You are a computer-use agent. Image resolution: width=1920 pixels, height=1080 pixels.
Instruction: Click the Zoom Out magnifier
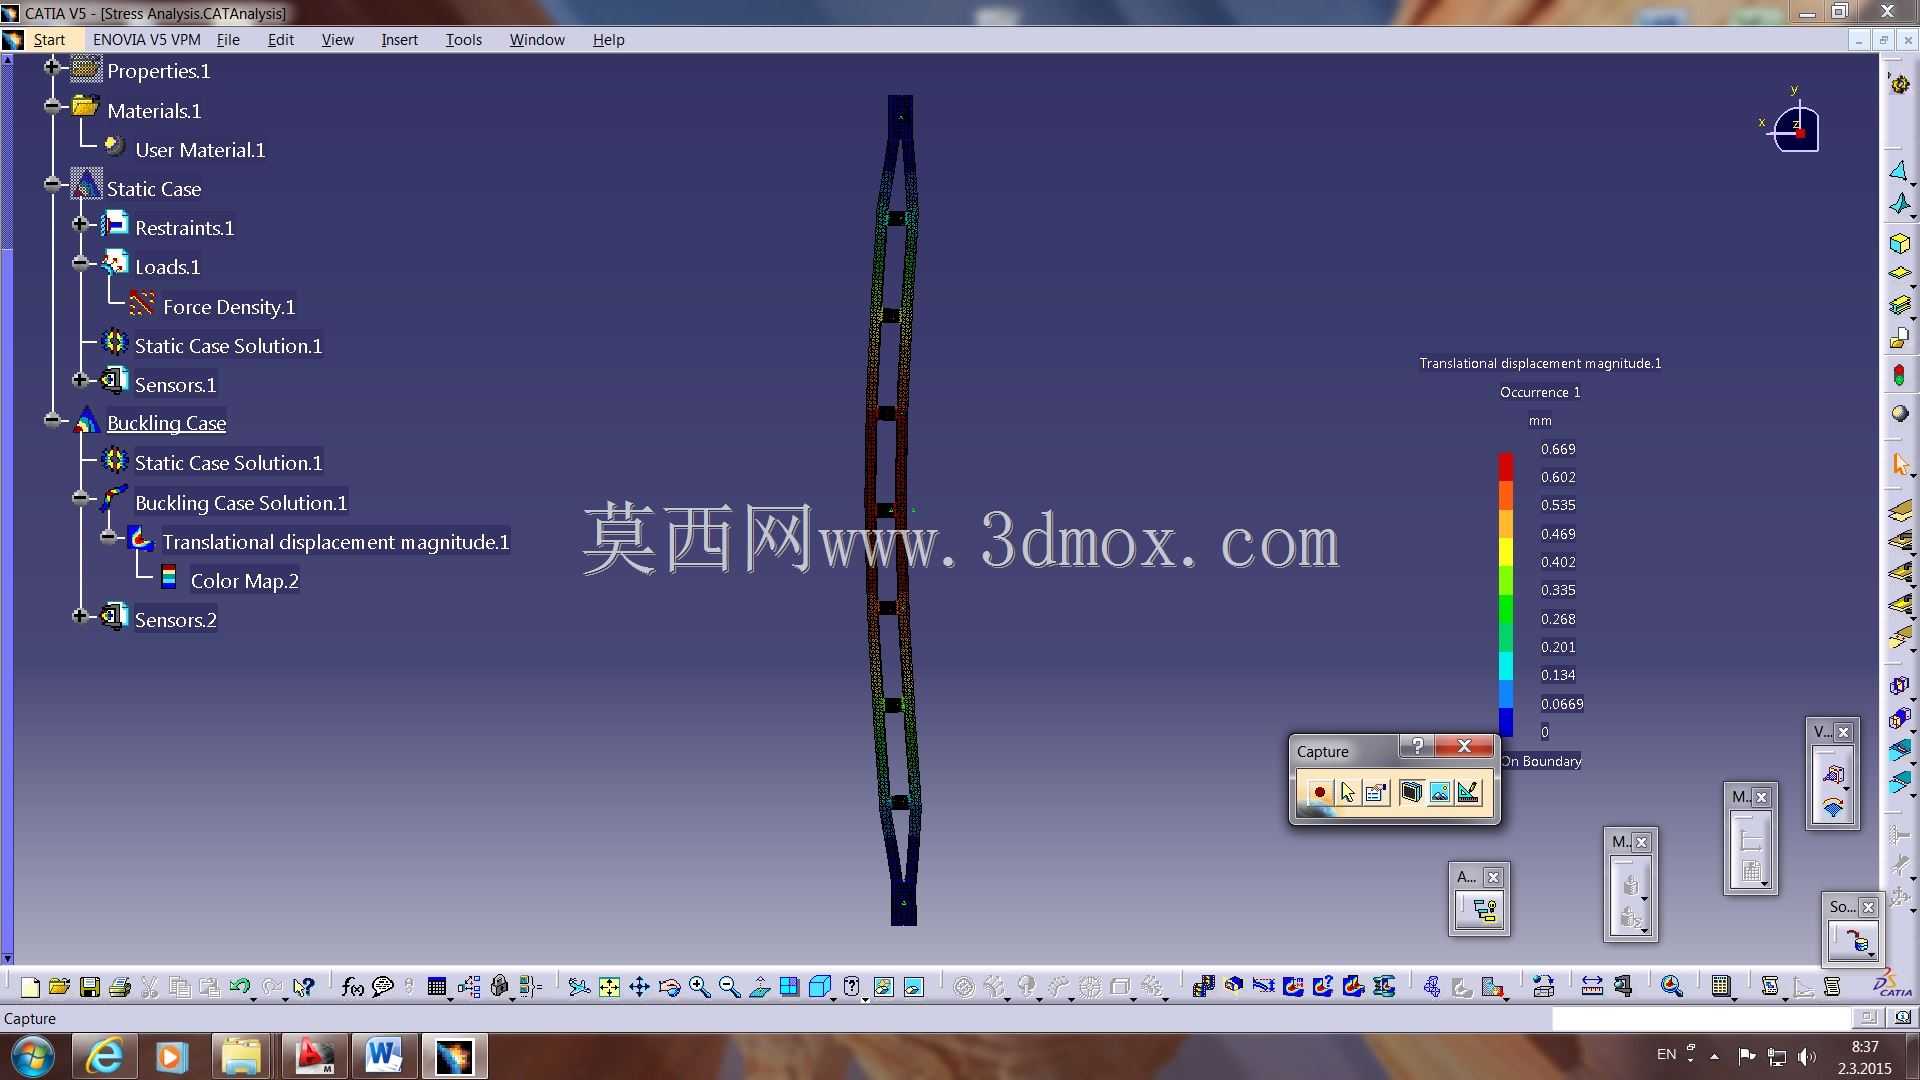[729, 988]
